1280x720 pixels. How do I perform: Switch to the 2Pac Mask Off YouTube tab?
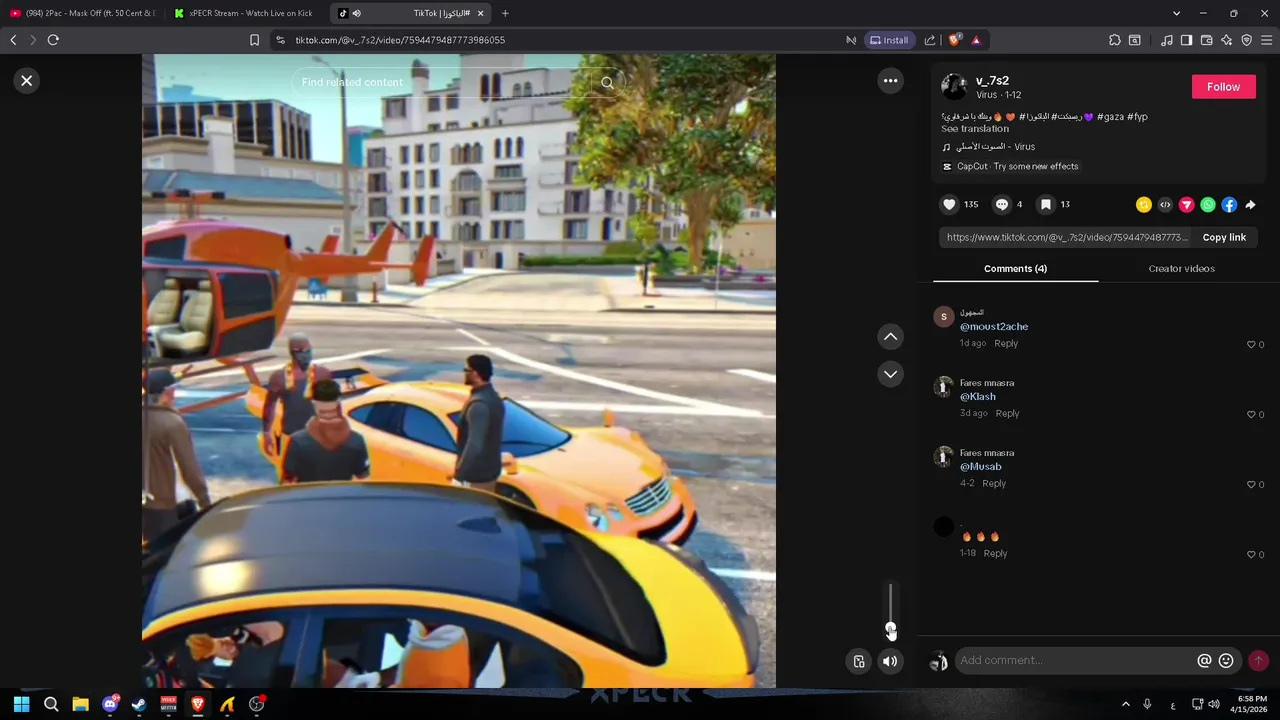(83, 13)
